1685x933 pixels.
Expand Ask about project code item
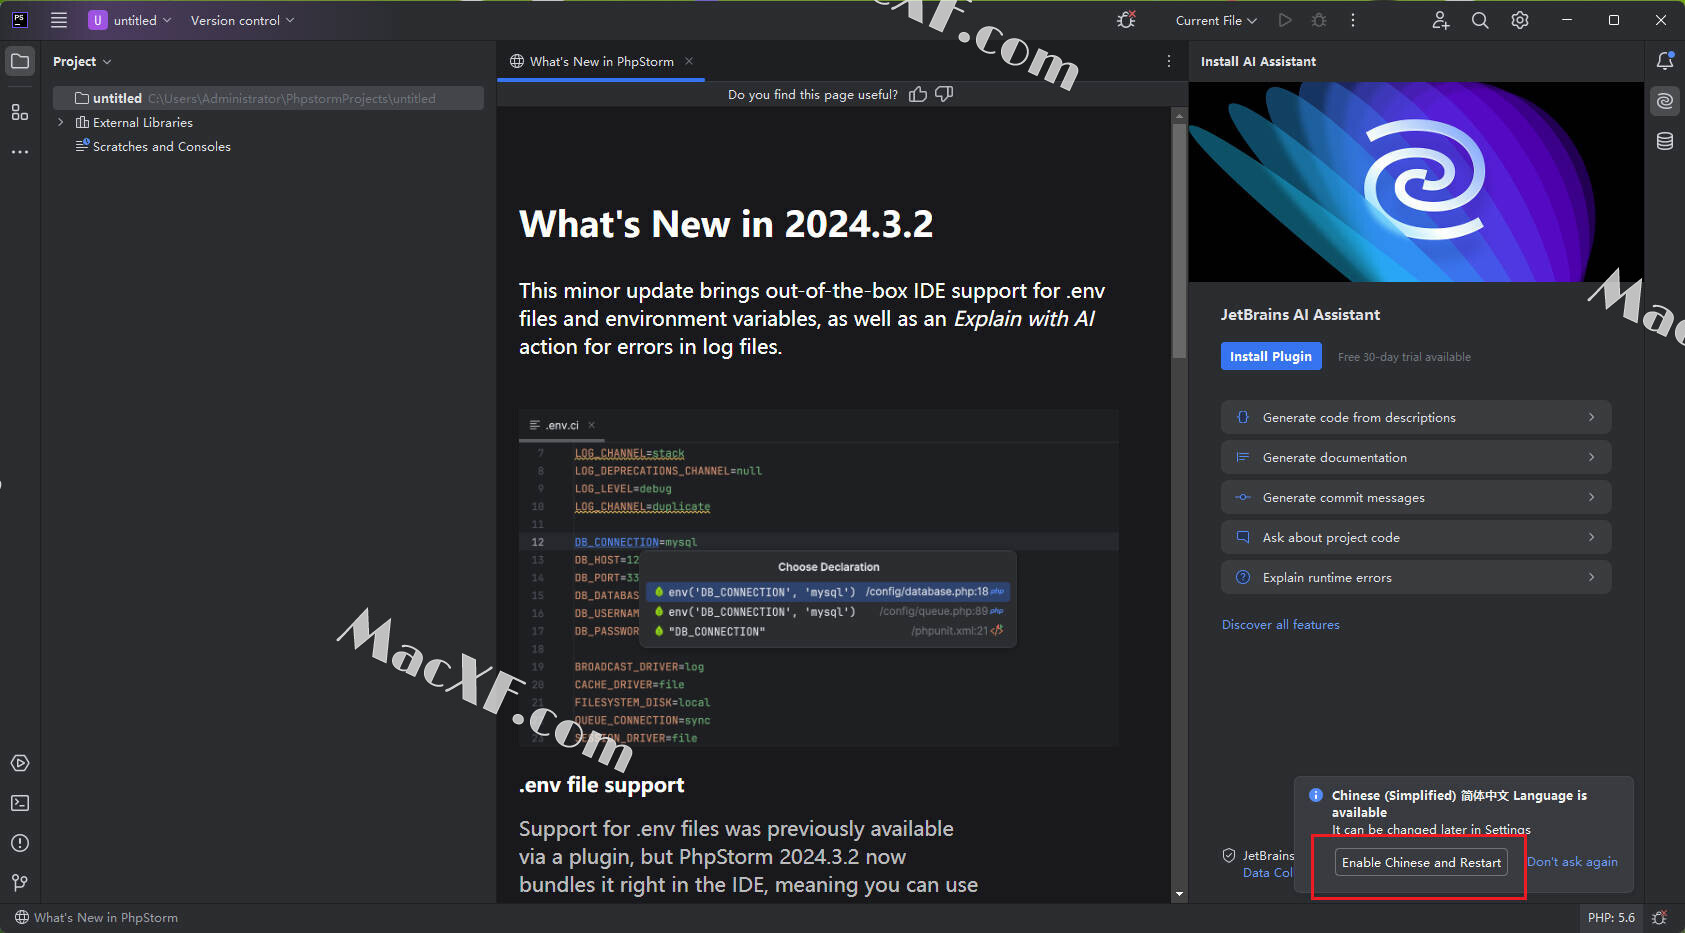1416,537
